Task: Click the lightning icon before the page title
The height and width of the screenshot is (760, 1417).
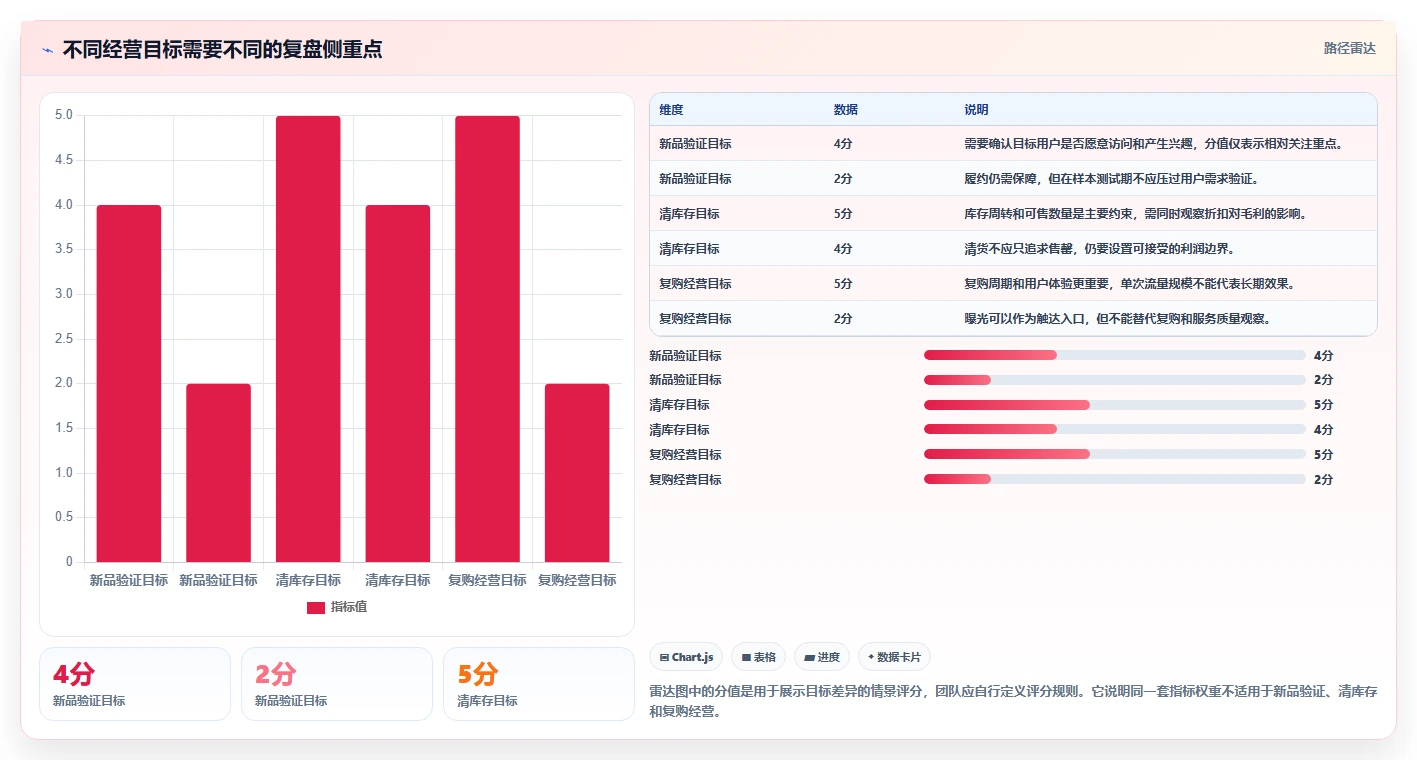Action: (47, 50)
